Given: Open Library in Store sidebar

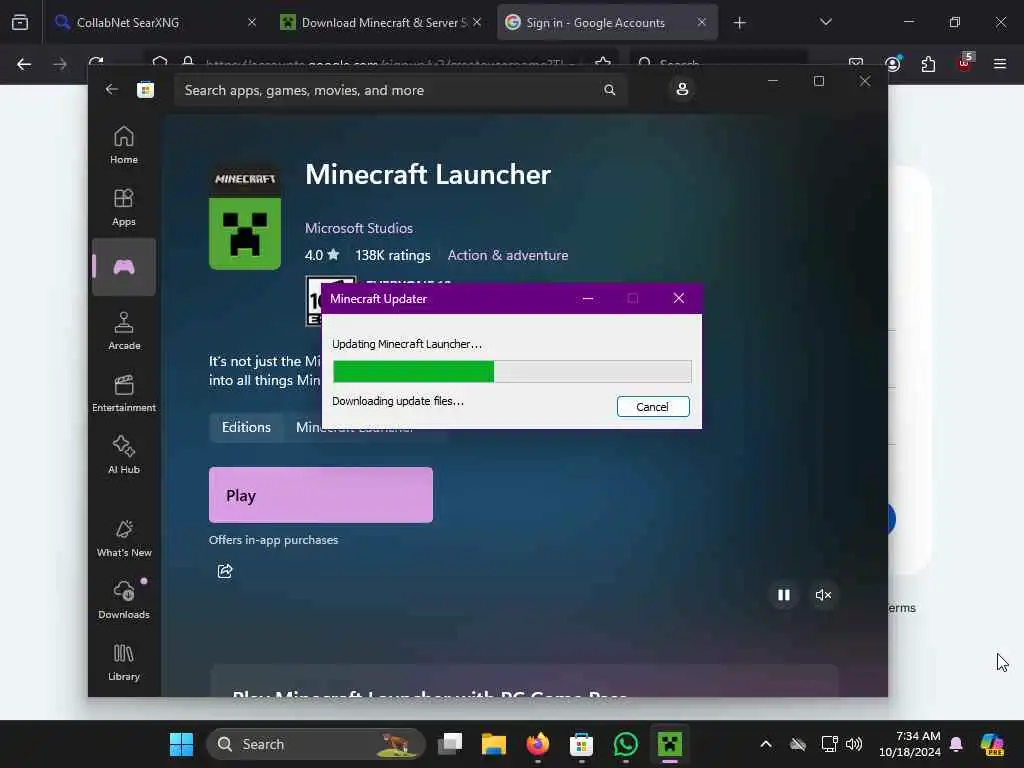Looking at the screenshot, I should click(123, 662).
